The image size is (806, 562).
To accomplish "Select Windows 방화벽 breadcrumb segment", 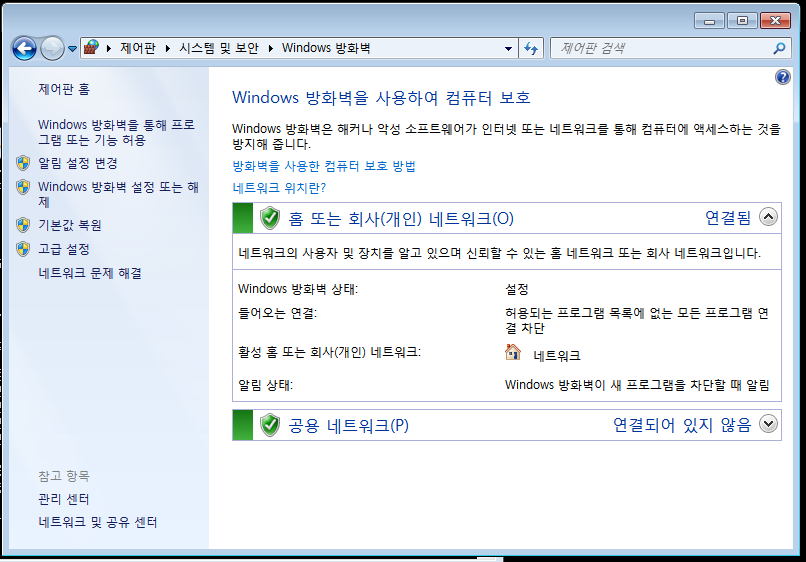I will click(326, 48).
